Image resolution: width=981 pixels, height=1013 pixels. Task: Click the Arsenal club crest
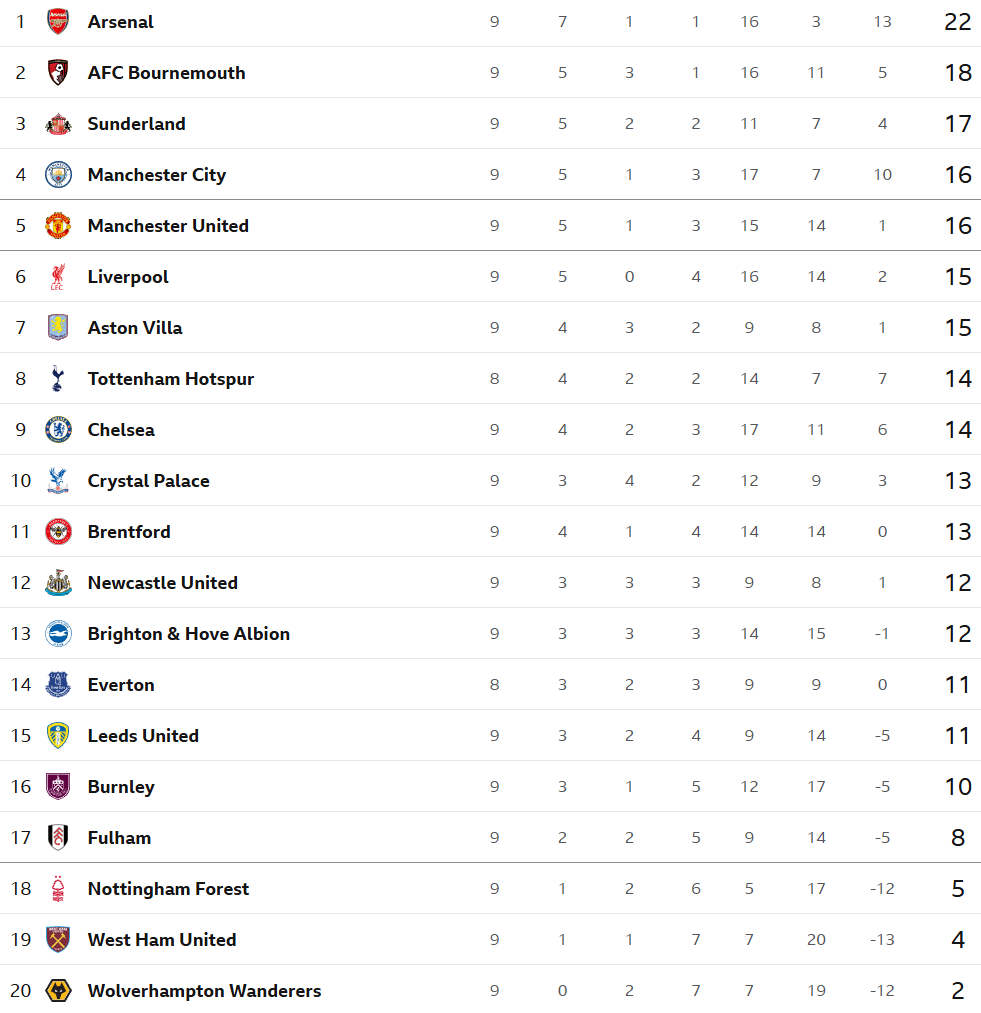tap(58, 21)
